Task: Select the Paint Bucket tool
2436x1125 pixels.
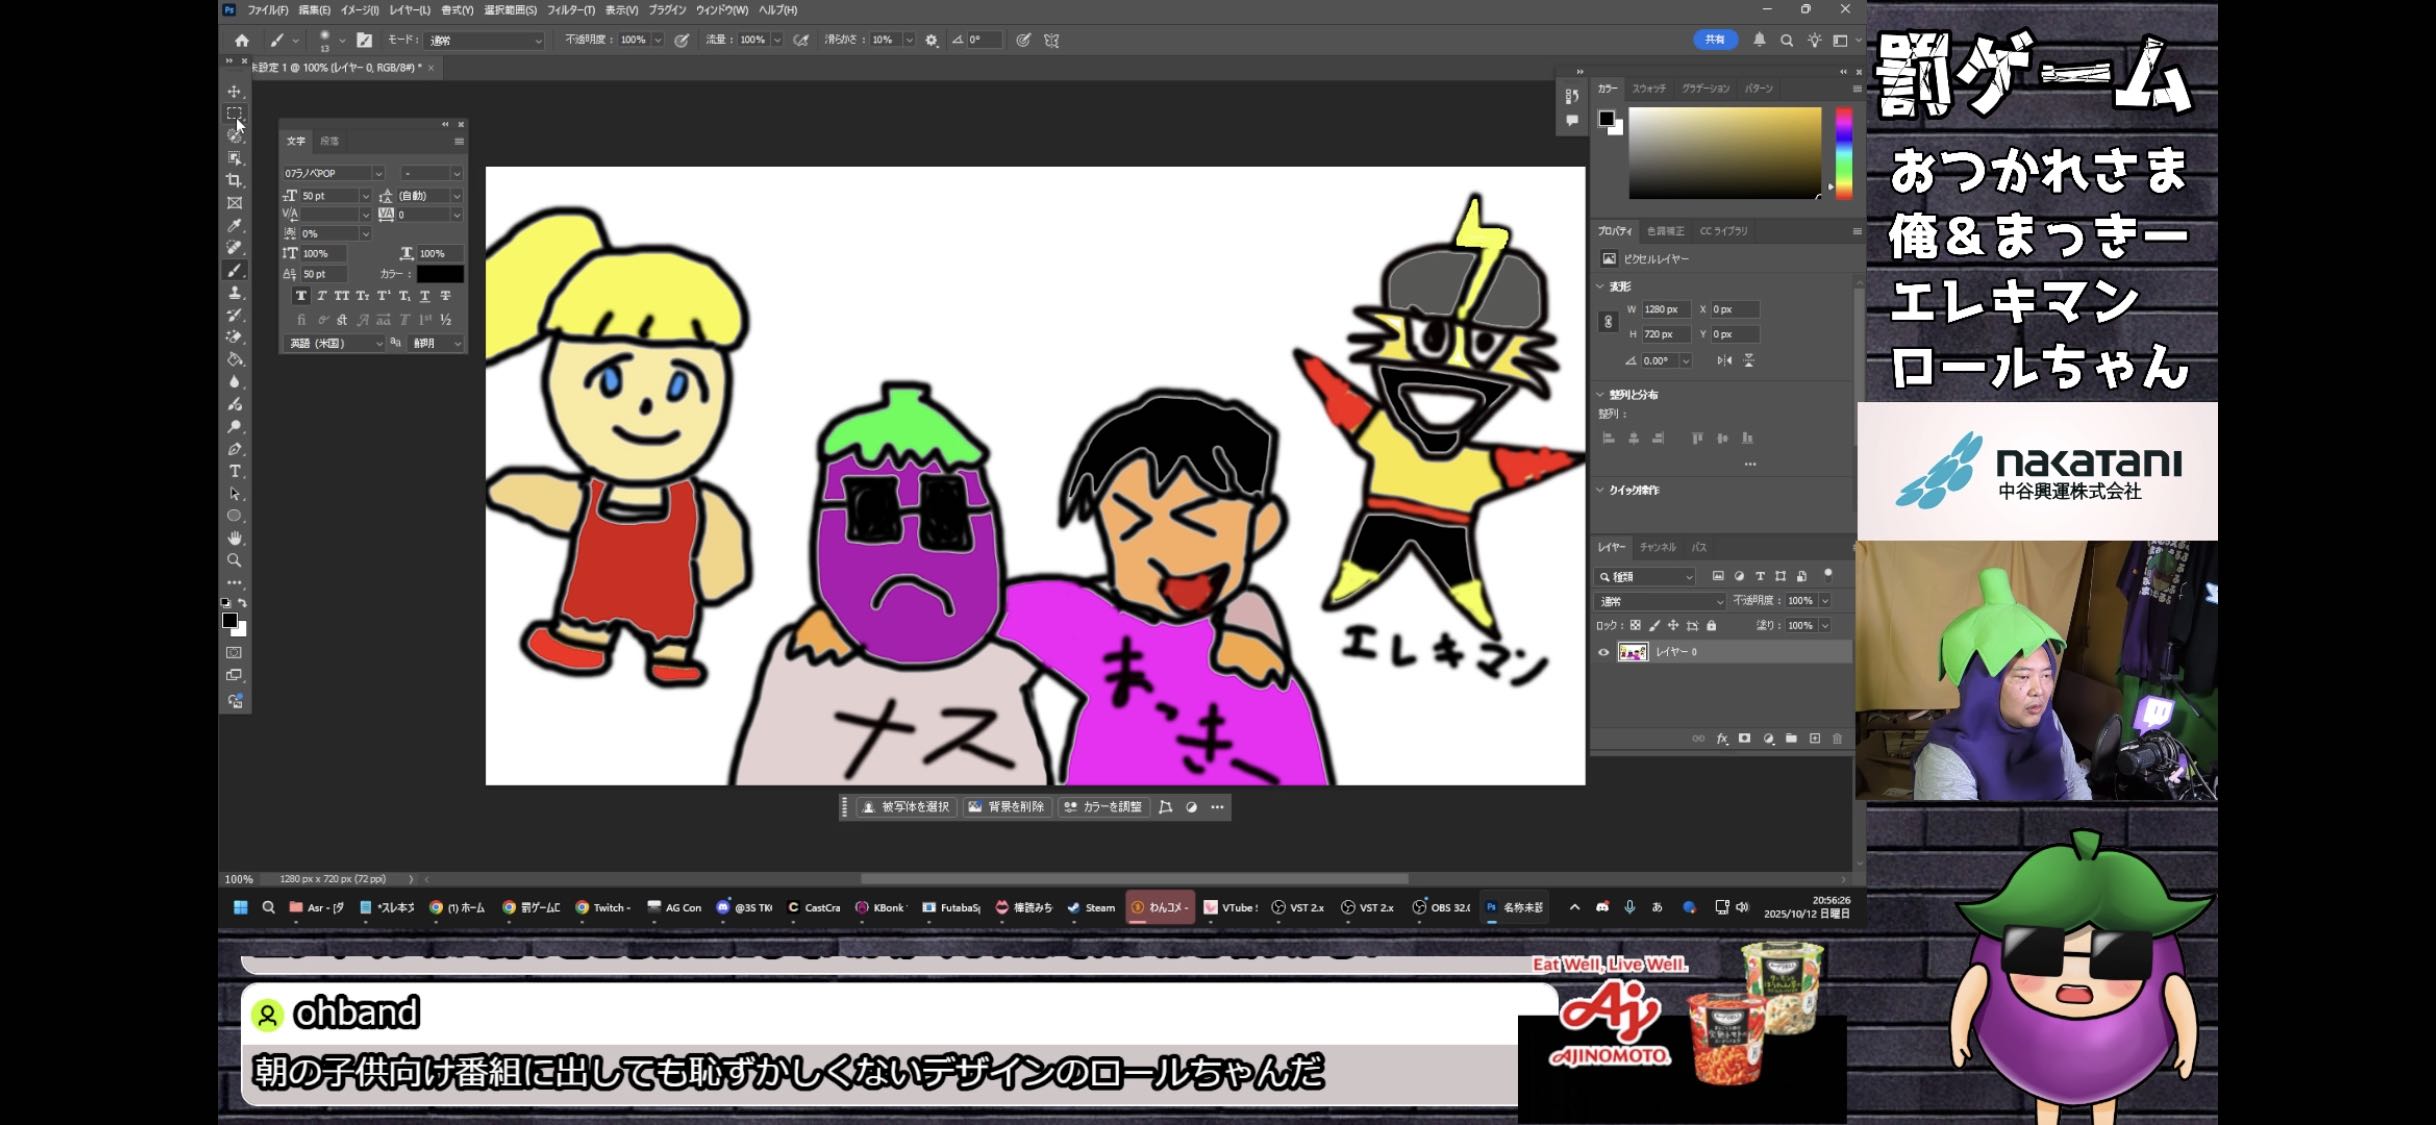Action: (234, 360)
